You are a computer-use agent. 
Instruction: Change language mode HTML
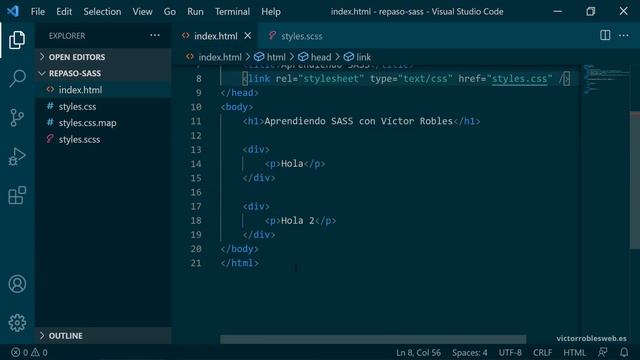(574, 352)
